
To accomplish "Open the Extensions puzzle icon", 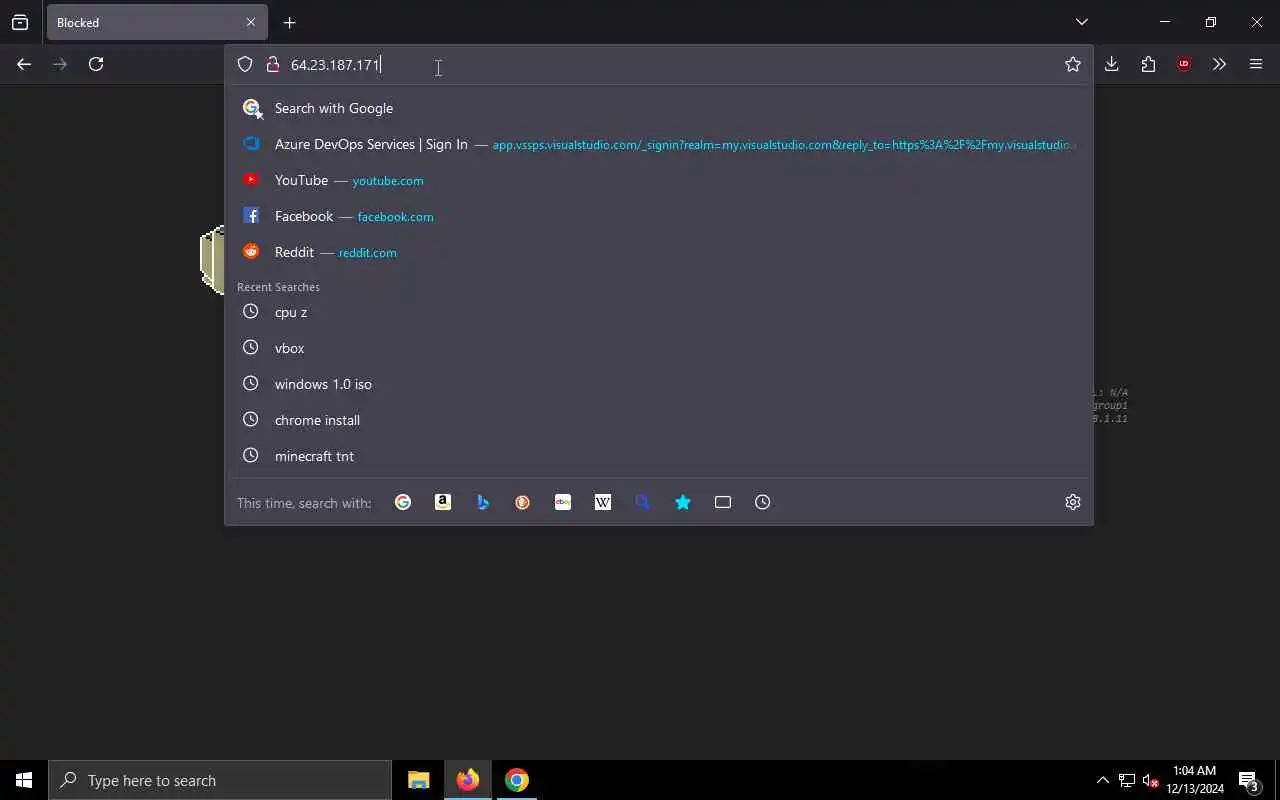I will (1148, 64).
